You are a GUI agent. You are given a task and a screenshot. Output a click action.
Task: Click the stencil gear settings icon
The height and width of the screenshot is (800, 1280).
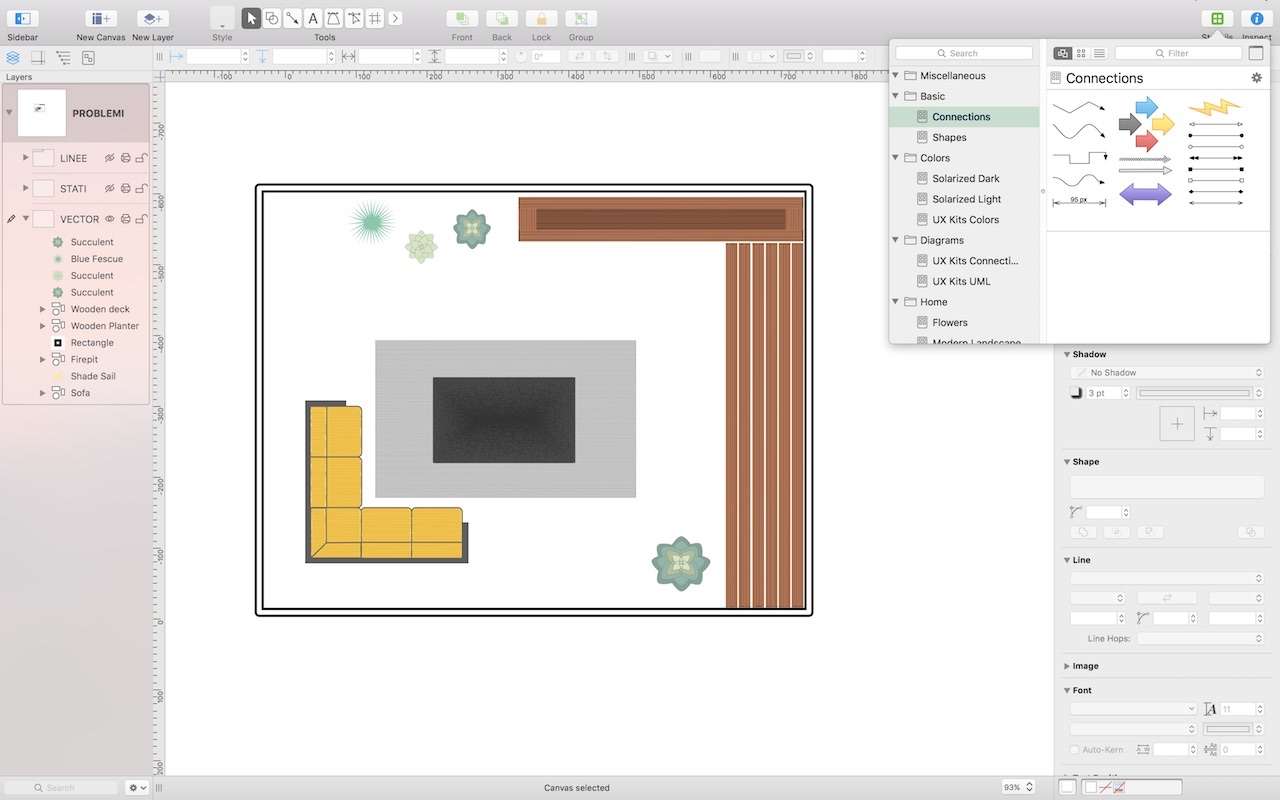(1257, 77)
